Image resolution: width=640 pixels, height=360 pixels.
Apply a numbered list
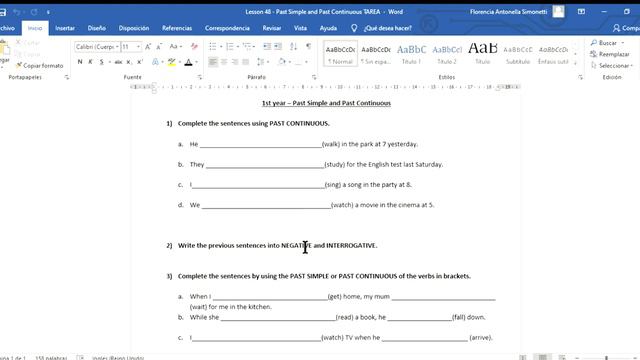[x=230, y=47]
